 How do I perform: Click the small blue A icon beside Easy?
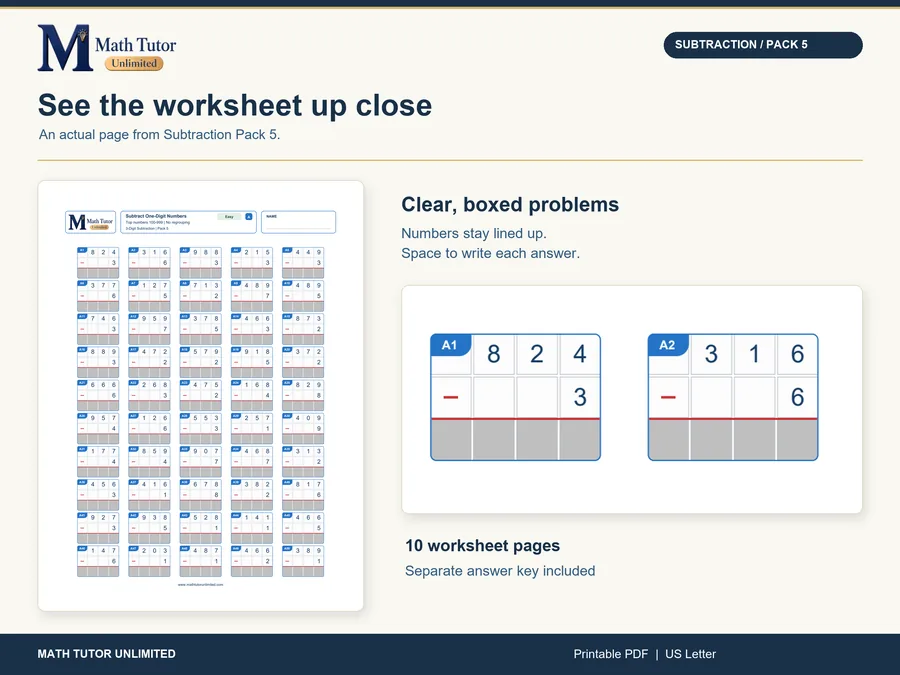click(x=249, y=216)
